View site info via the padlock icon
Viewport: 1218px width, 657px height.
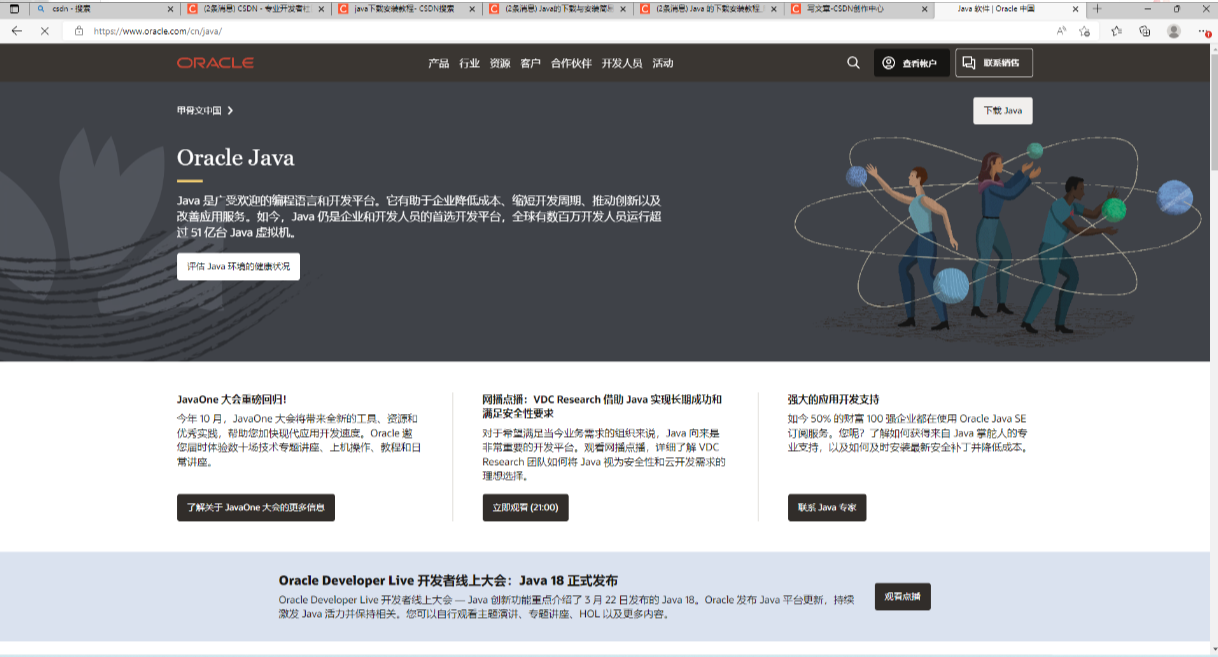tap(79, 31)
